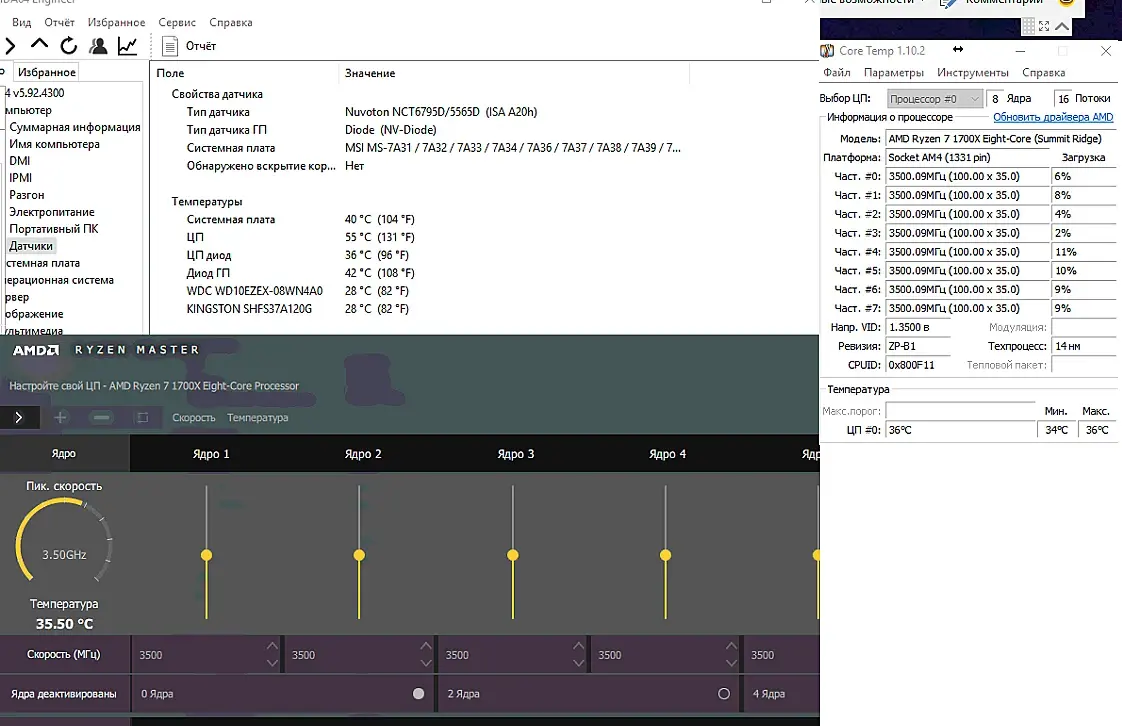Click the KINGSTON SHFS37A120G row
The width and height of the screenshot is (1122, 726).
click(x=298, y=309)
